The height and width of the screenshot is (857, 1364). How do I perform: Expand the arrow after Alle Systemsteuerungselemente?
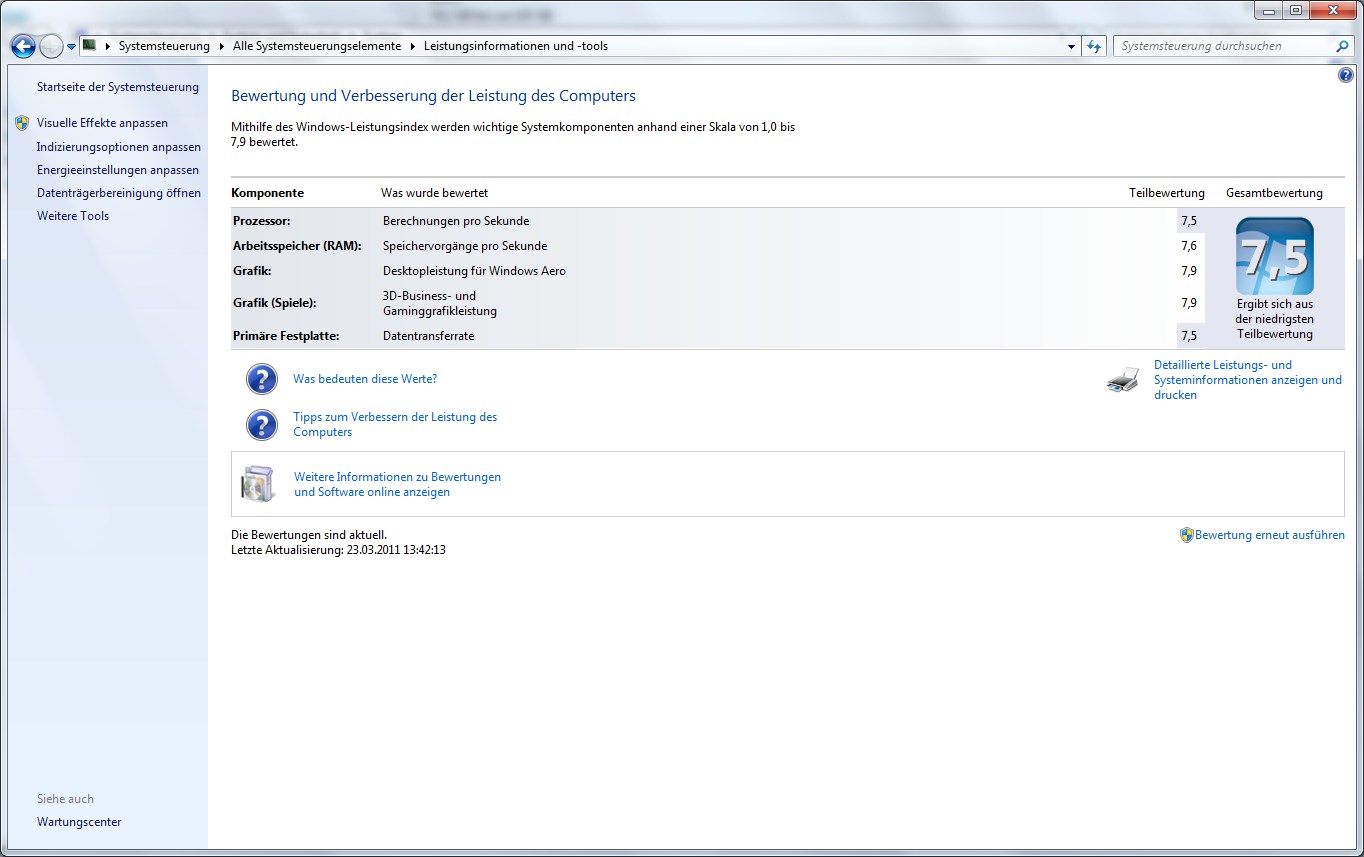(412, 46)
